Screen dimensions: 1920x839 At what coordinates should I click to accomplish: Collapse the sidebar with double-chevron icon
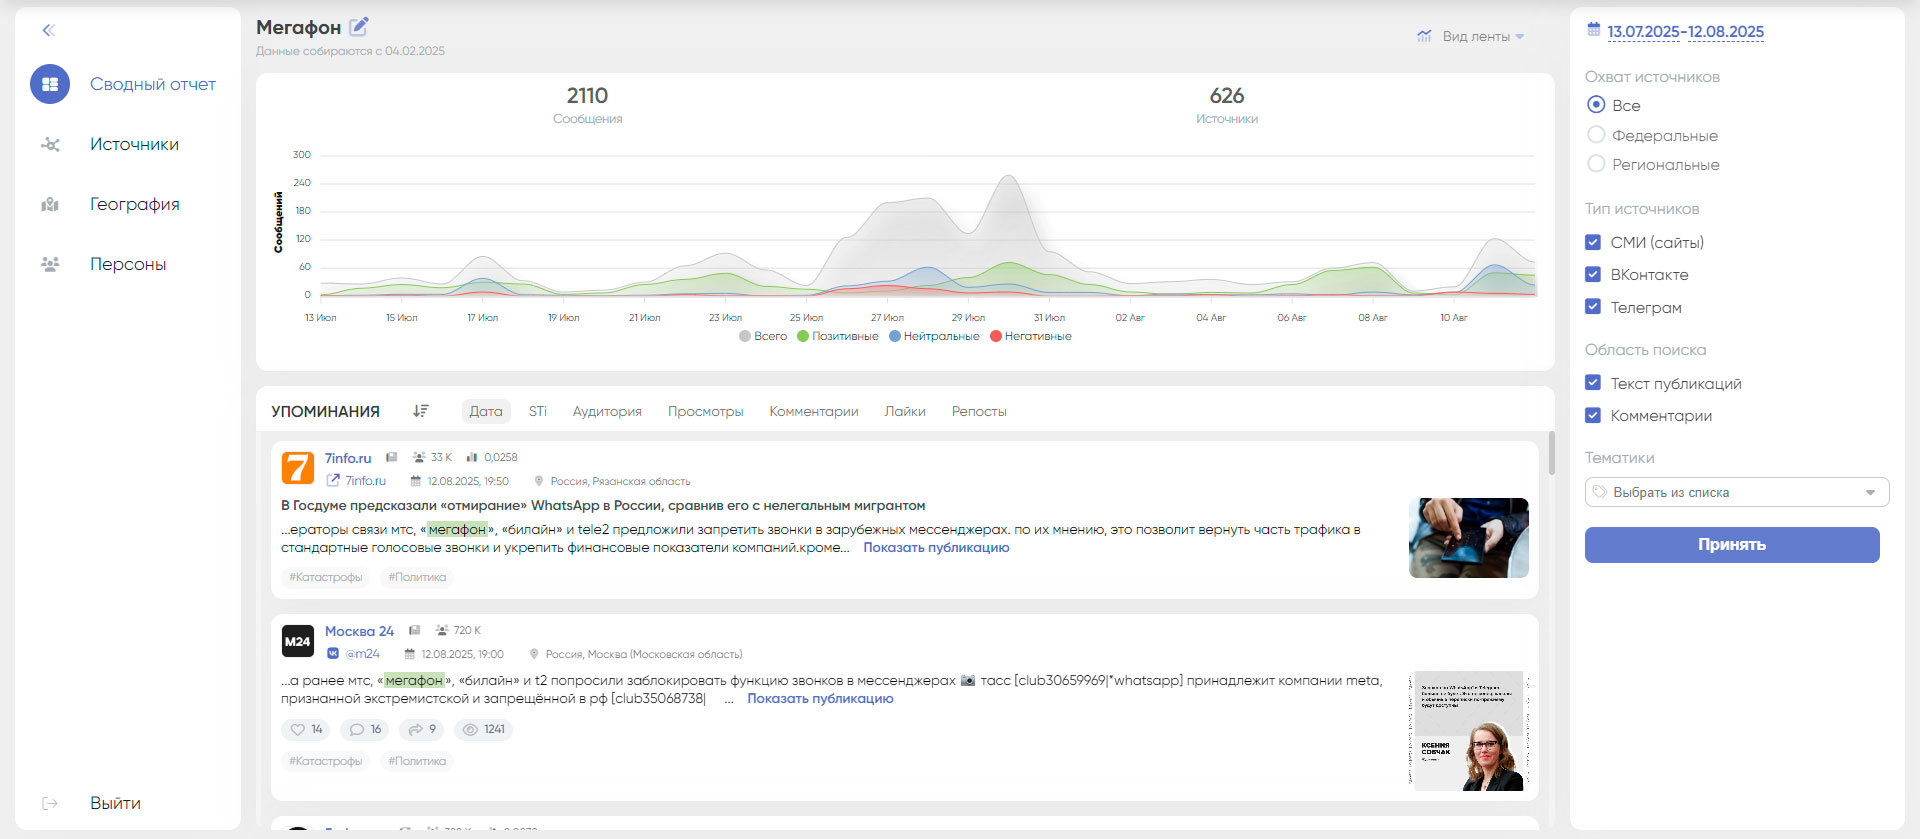point(48,30)
